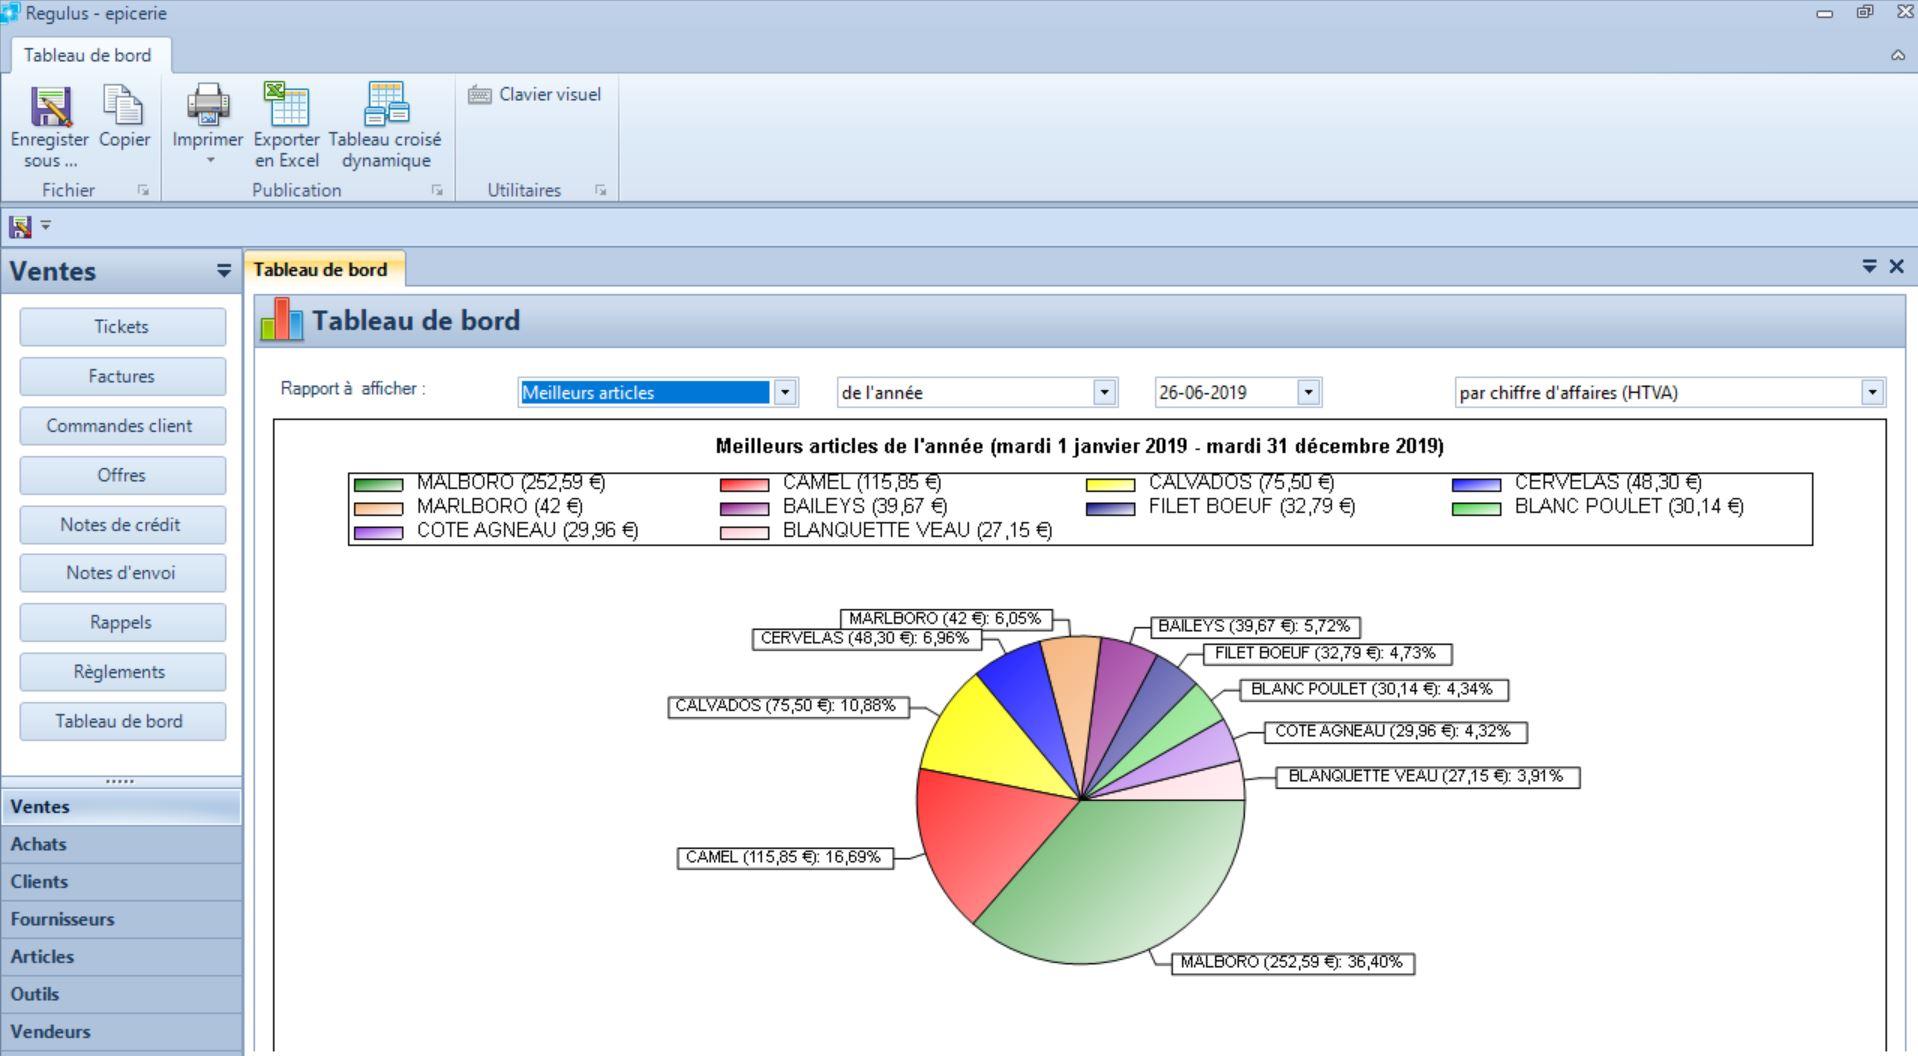Switch to the Fournisseurs module section
The height and width of the screenshot is (1056, 1918).
(121, 919)
